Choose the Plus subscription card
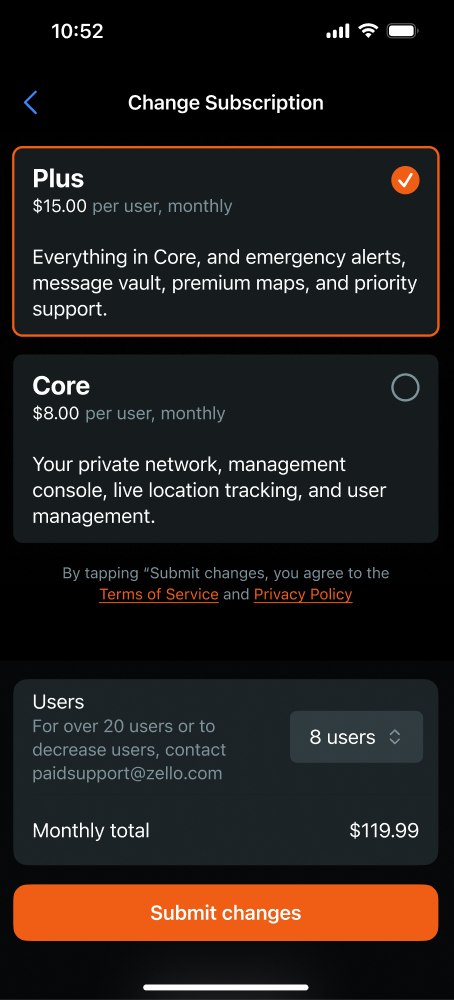The width and height of the screenshot is (454, 1000). click(226, 242)
